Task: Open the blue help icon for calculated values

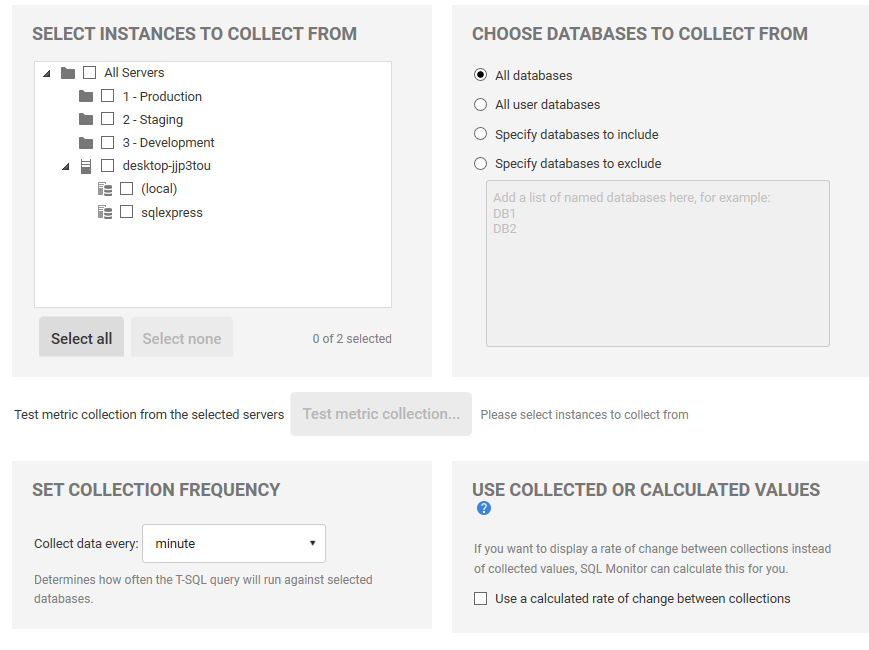Action: [x=484, y=509]
